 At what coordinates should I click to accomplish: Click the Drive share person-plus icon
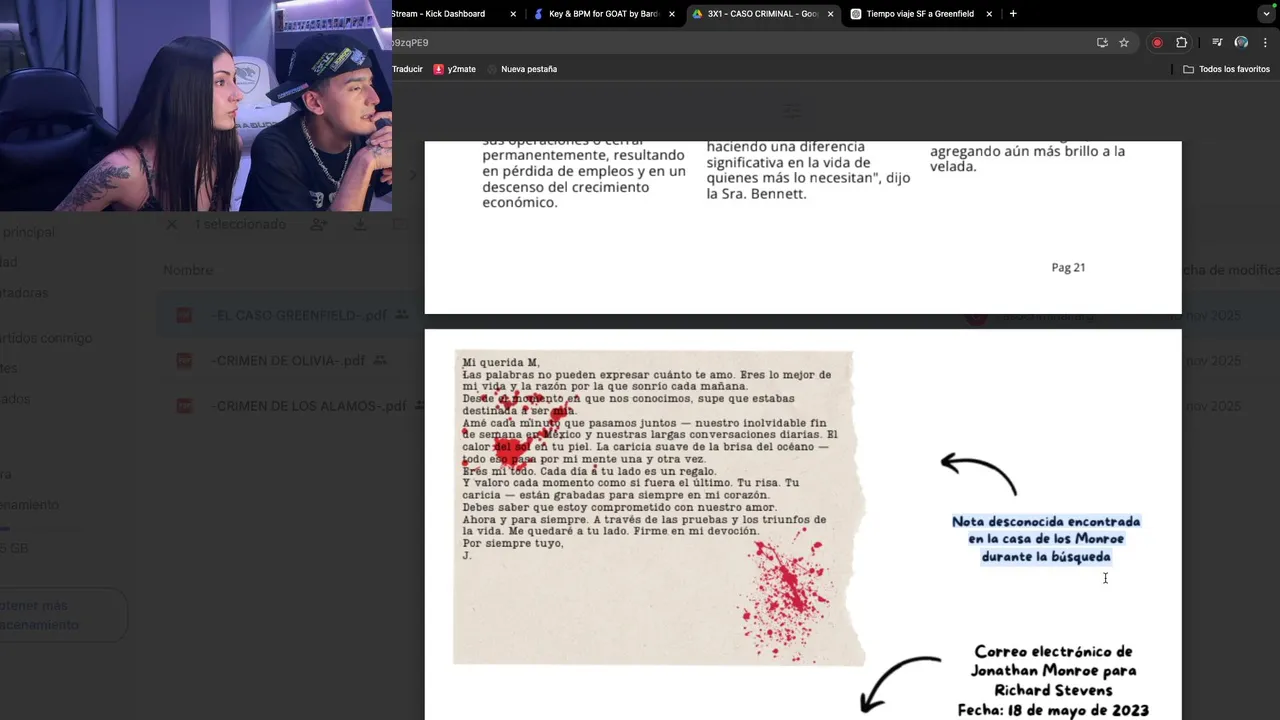[318, 225]
